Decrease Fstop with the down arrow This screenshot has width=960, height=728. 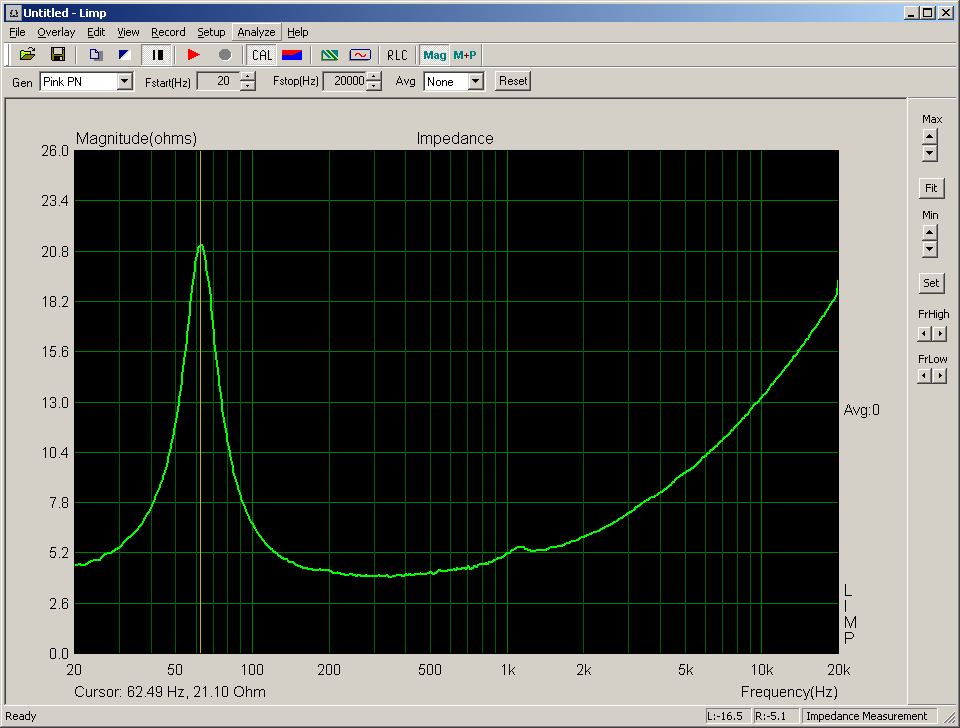pos(373,86)
